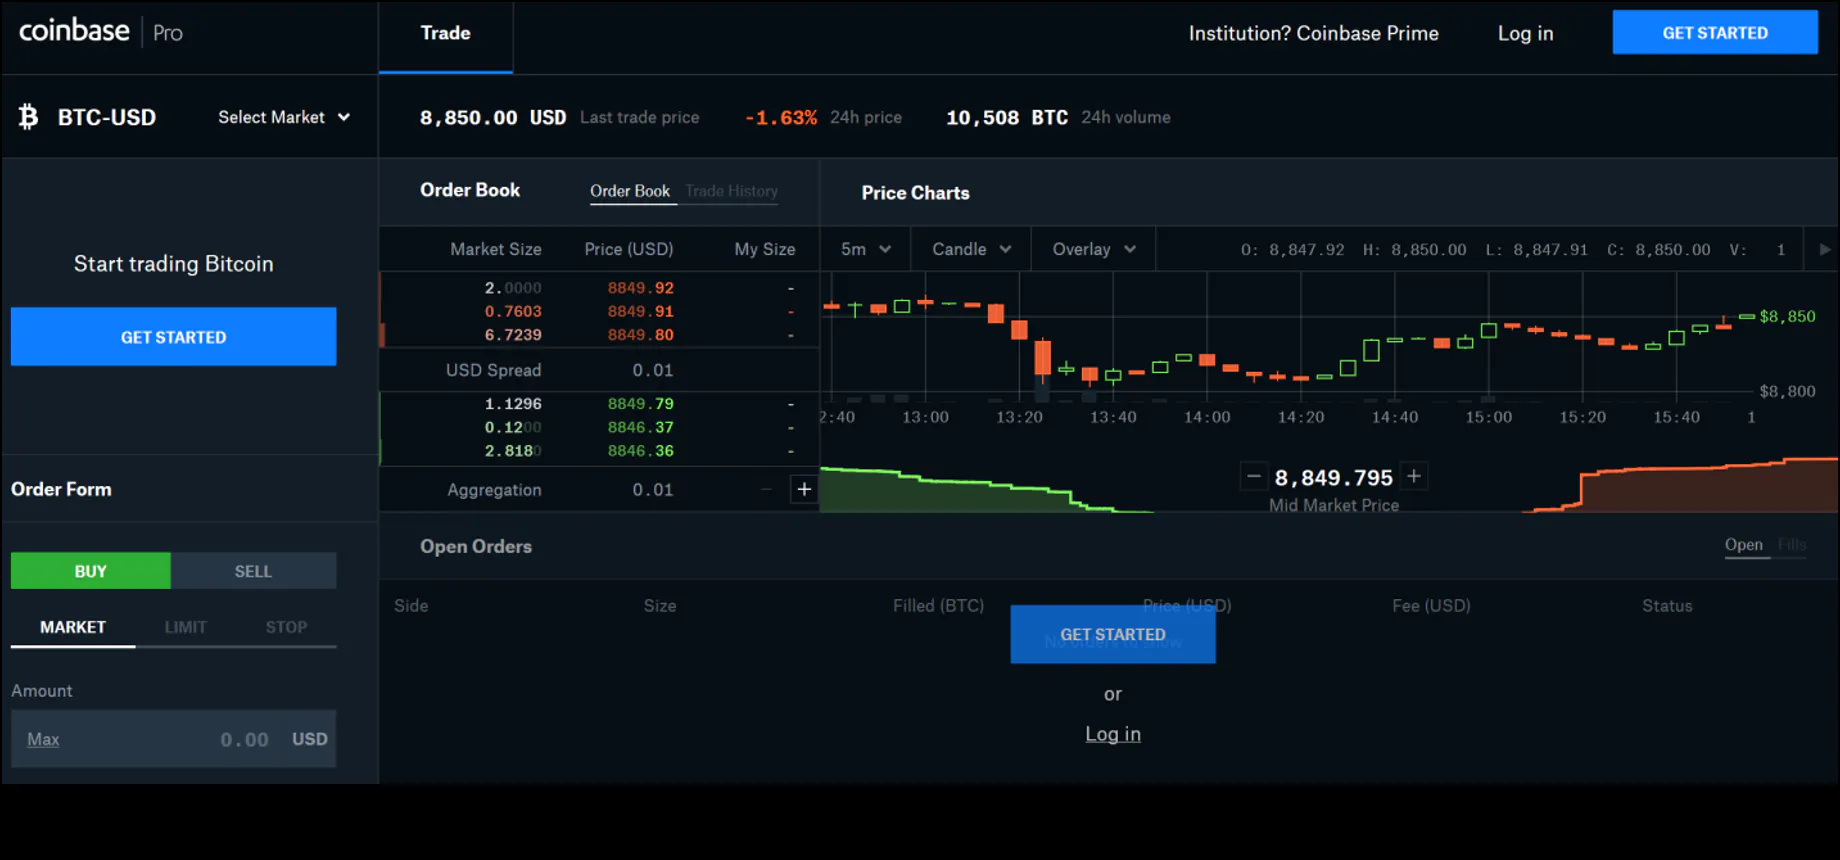Click GET STARTED in Open Orders area
This screenshot has height=860, width=1840.
(x=1113, y=634)
